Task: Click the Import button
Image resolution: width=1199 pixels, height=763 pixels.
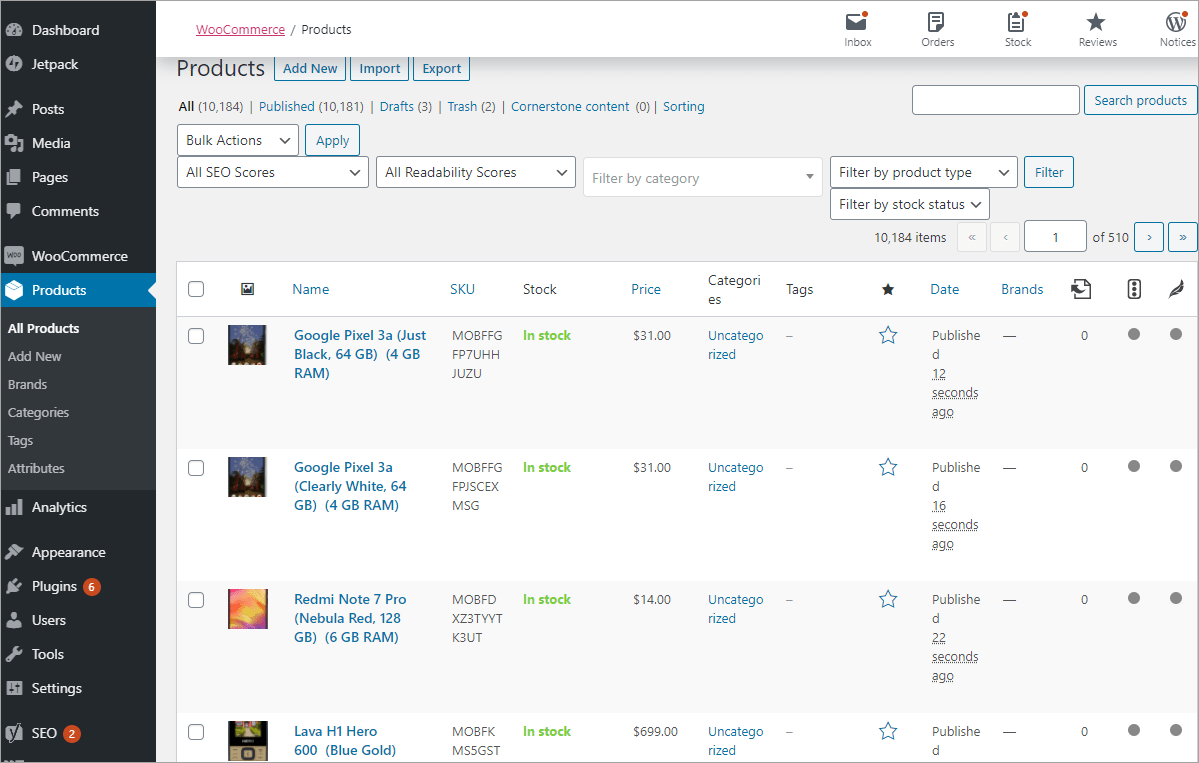Action: point(379,68)
